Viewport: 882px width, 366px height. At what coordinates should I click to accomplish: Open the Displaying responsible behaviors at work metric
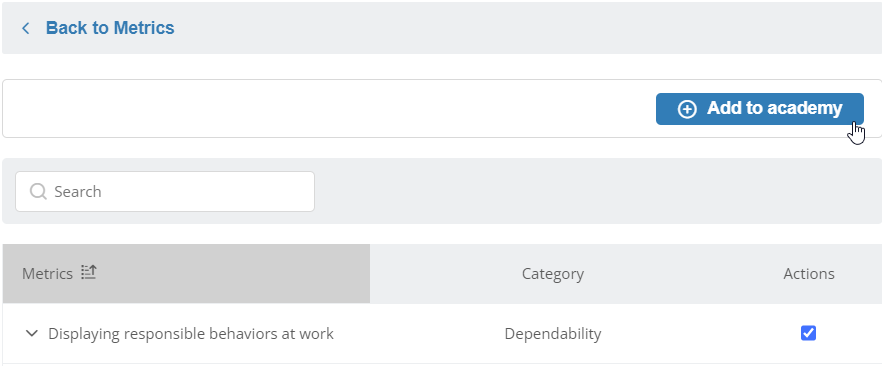coord(191,334)
